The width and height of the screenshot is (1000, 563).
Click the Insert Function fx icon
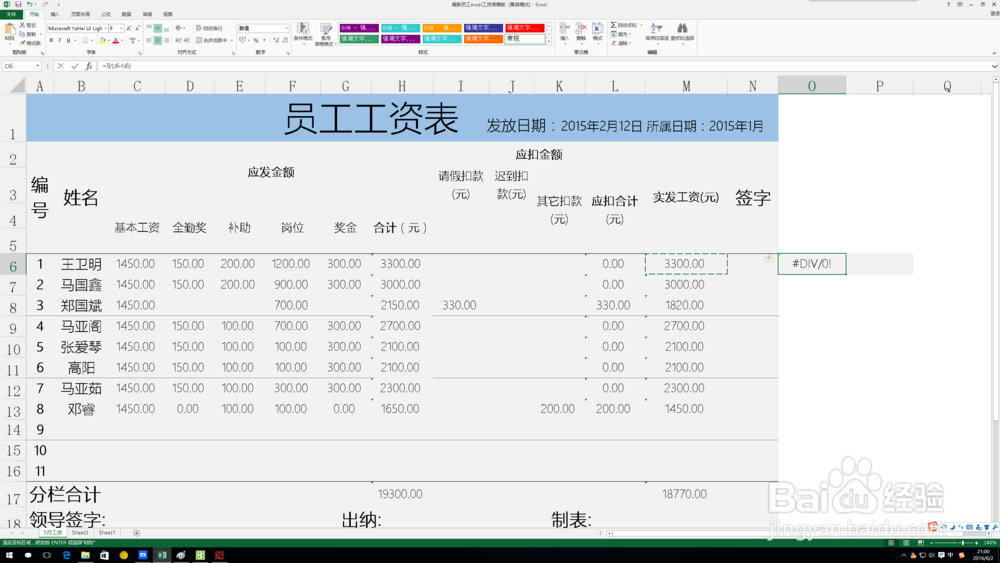coord(89,66)
